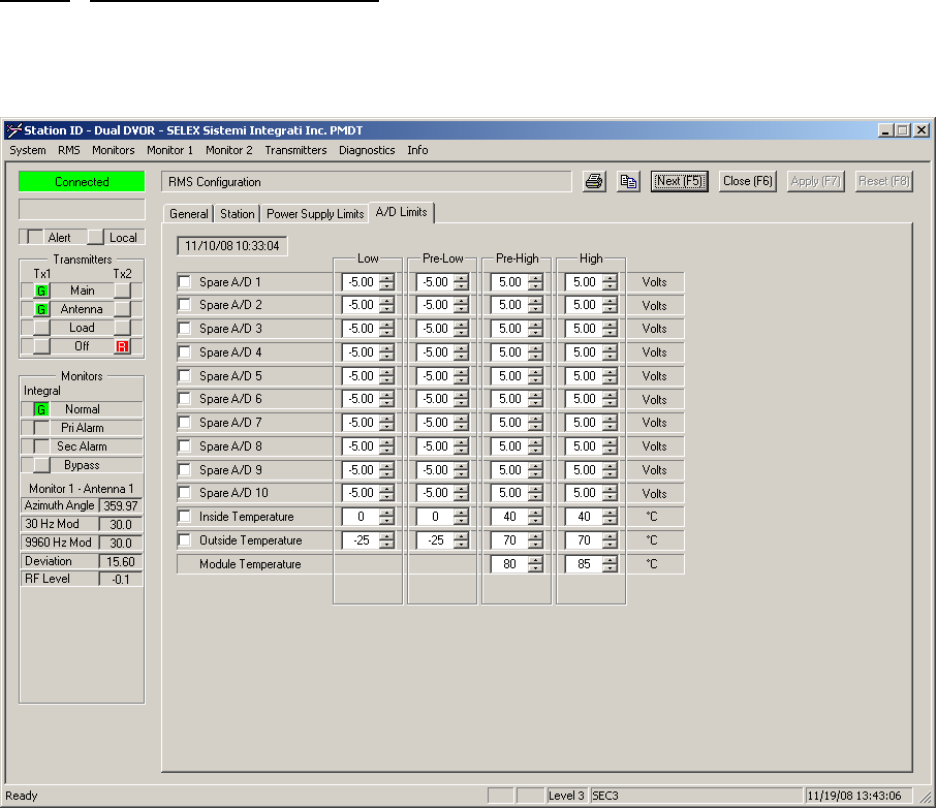The width and height of the screenshot is (936, 808).
Task: Click the application icon in title bar
Action: click(x=14, y=130)
